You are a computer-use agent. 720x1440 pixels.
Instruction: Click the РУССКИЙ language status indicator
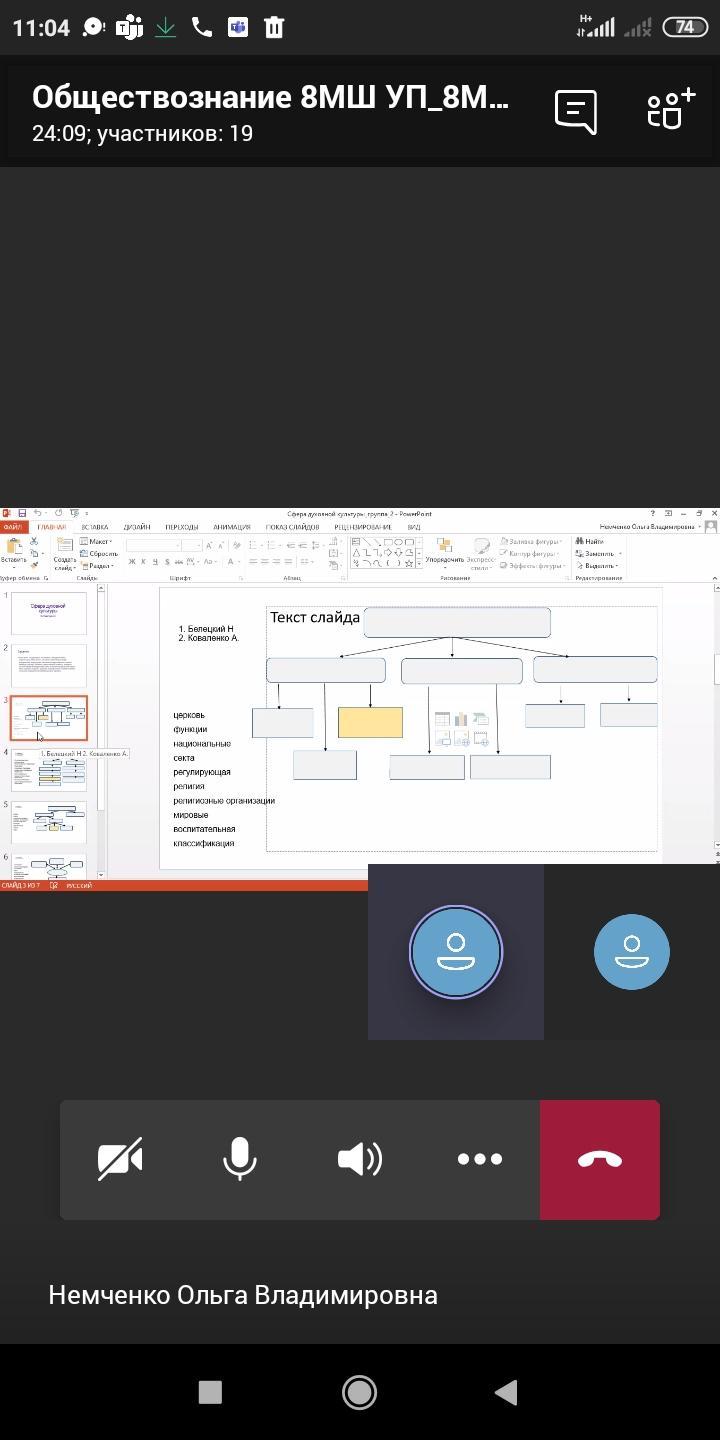[78, 886]
